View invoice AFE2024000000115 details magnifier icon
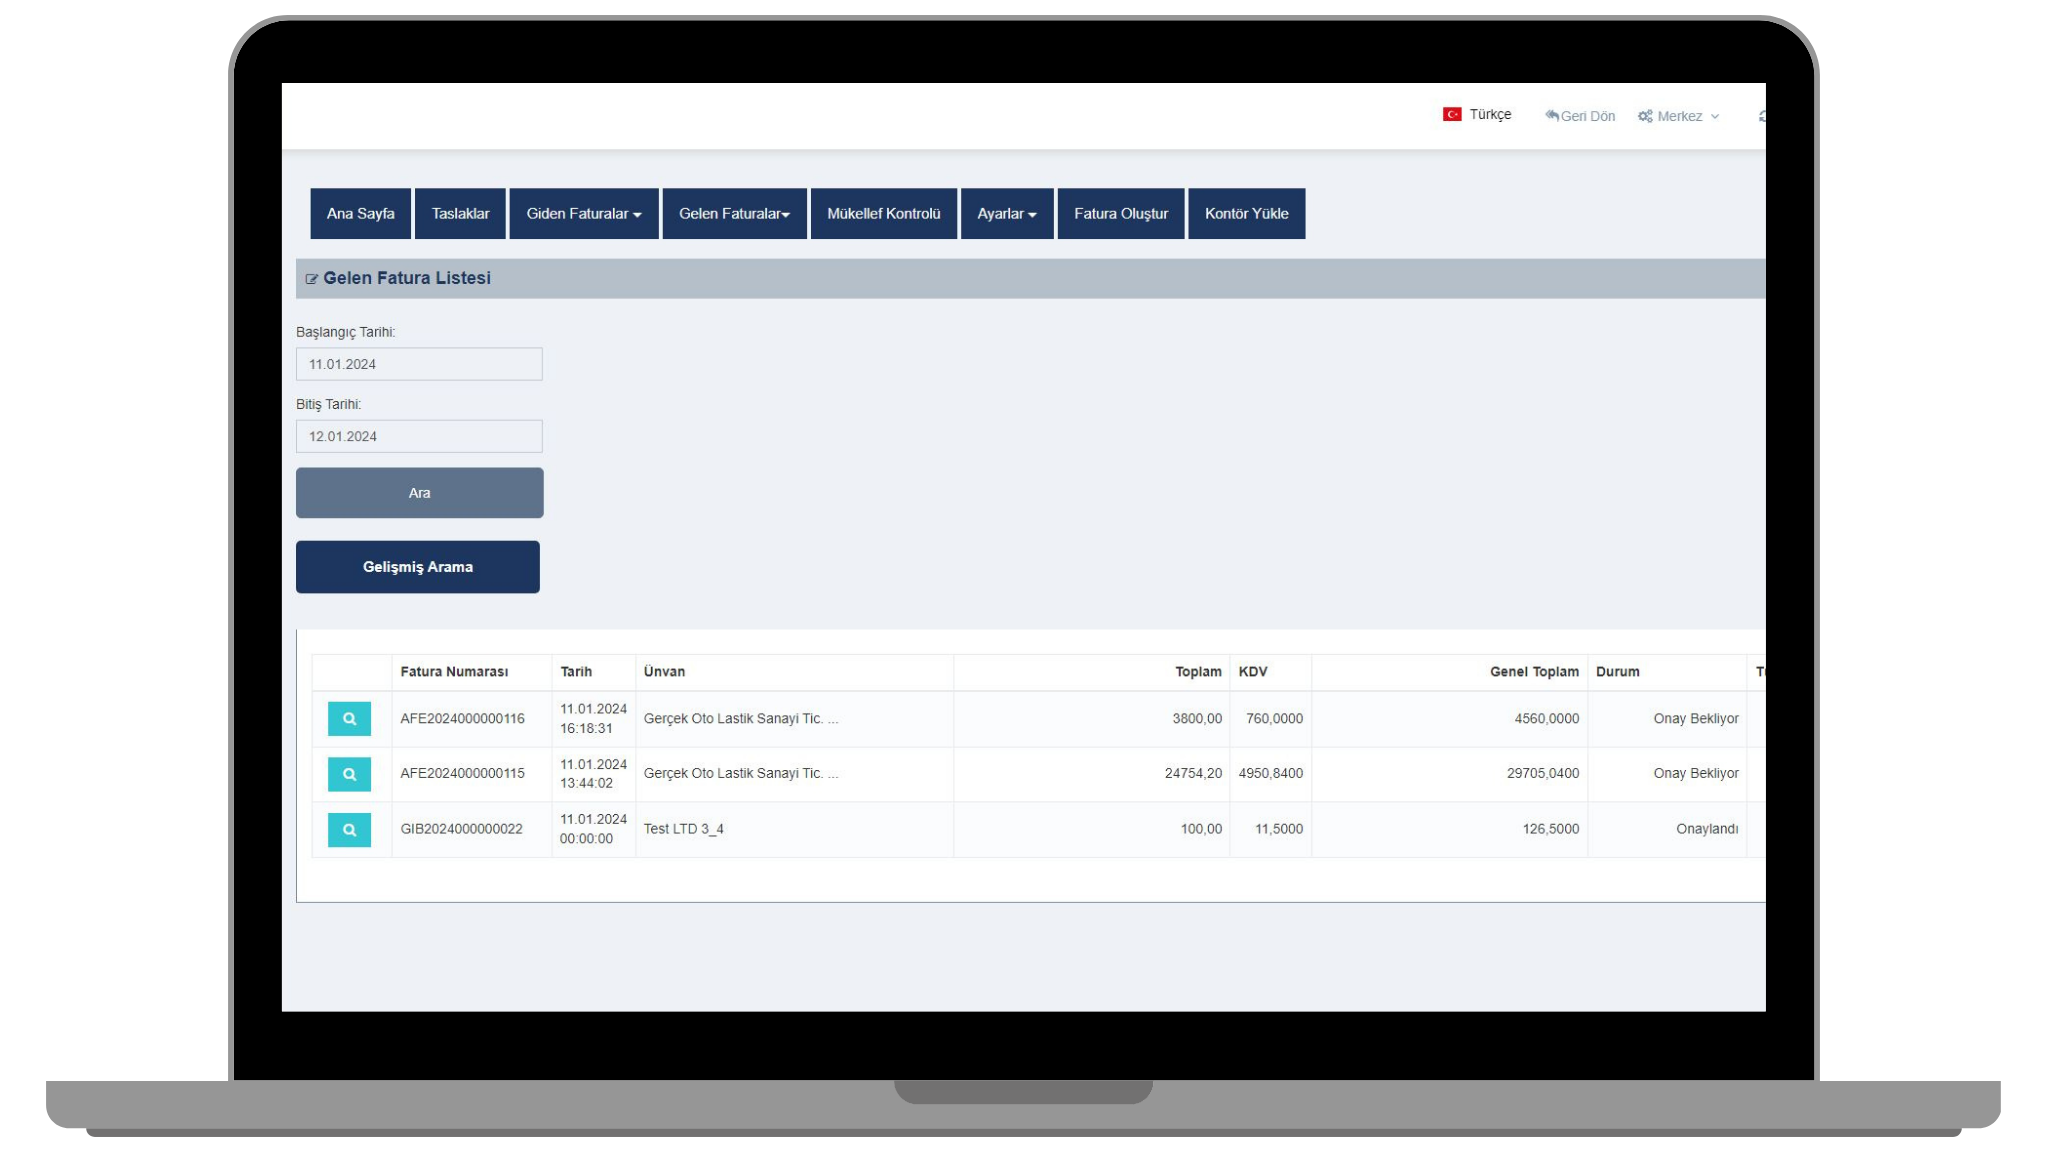The image size is (2048, 1152). click(x=349, y=774)
